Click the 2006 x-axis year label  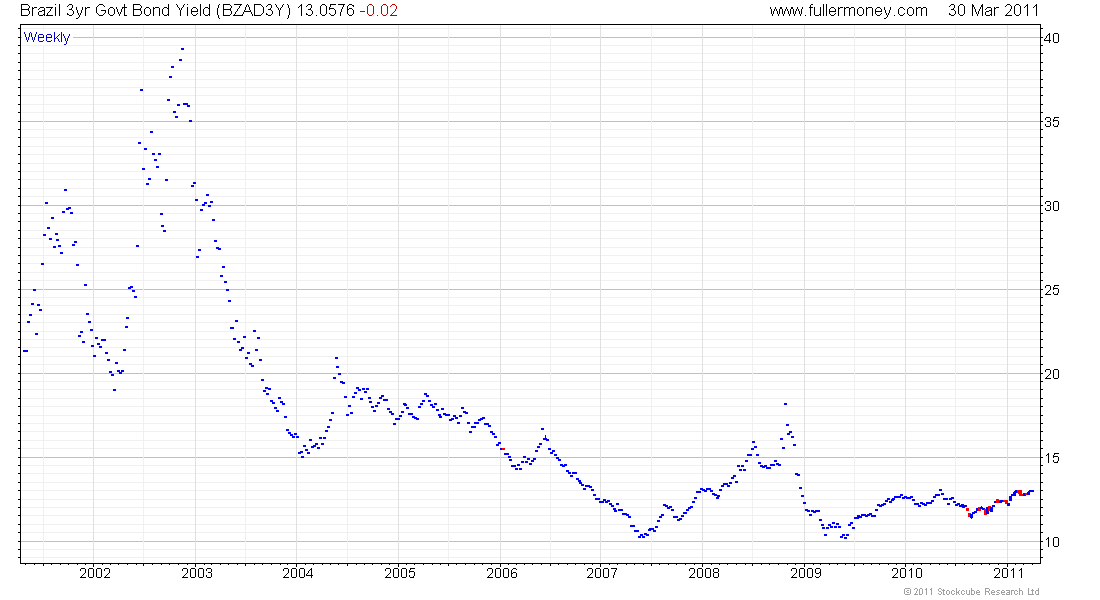pos(502,573)
